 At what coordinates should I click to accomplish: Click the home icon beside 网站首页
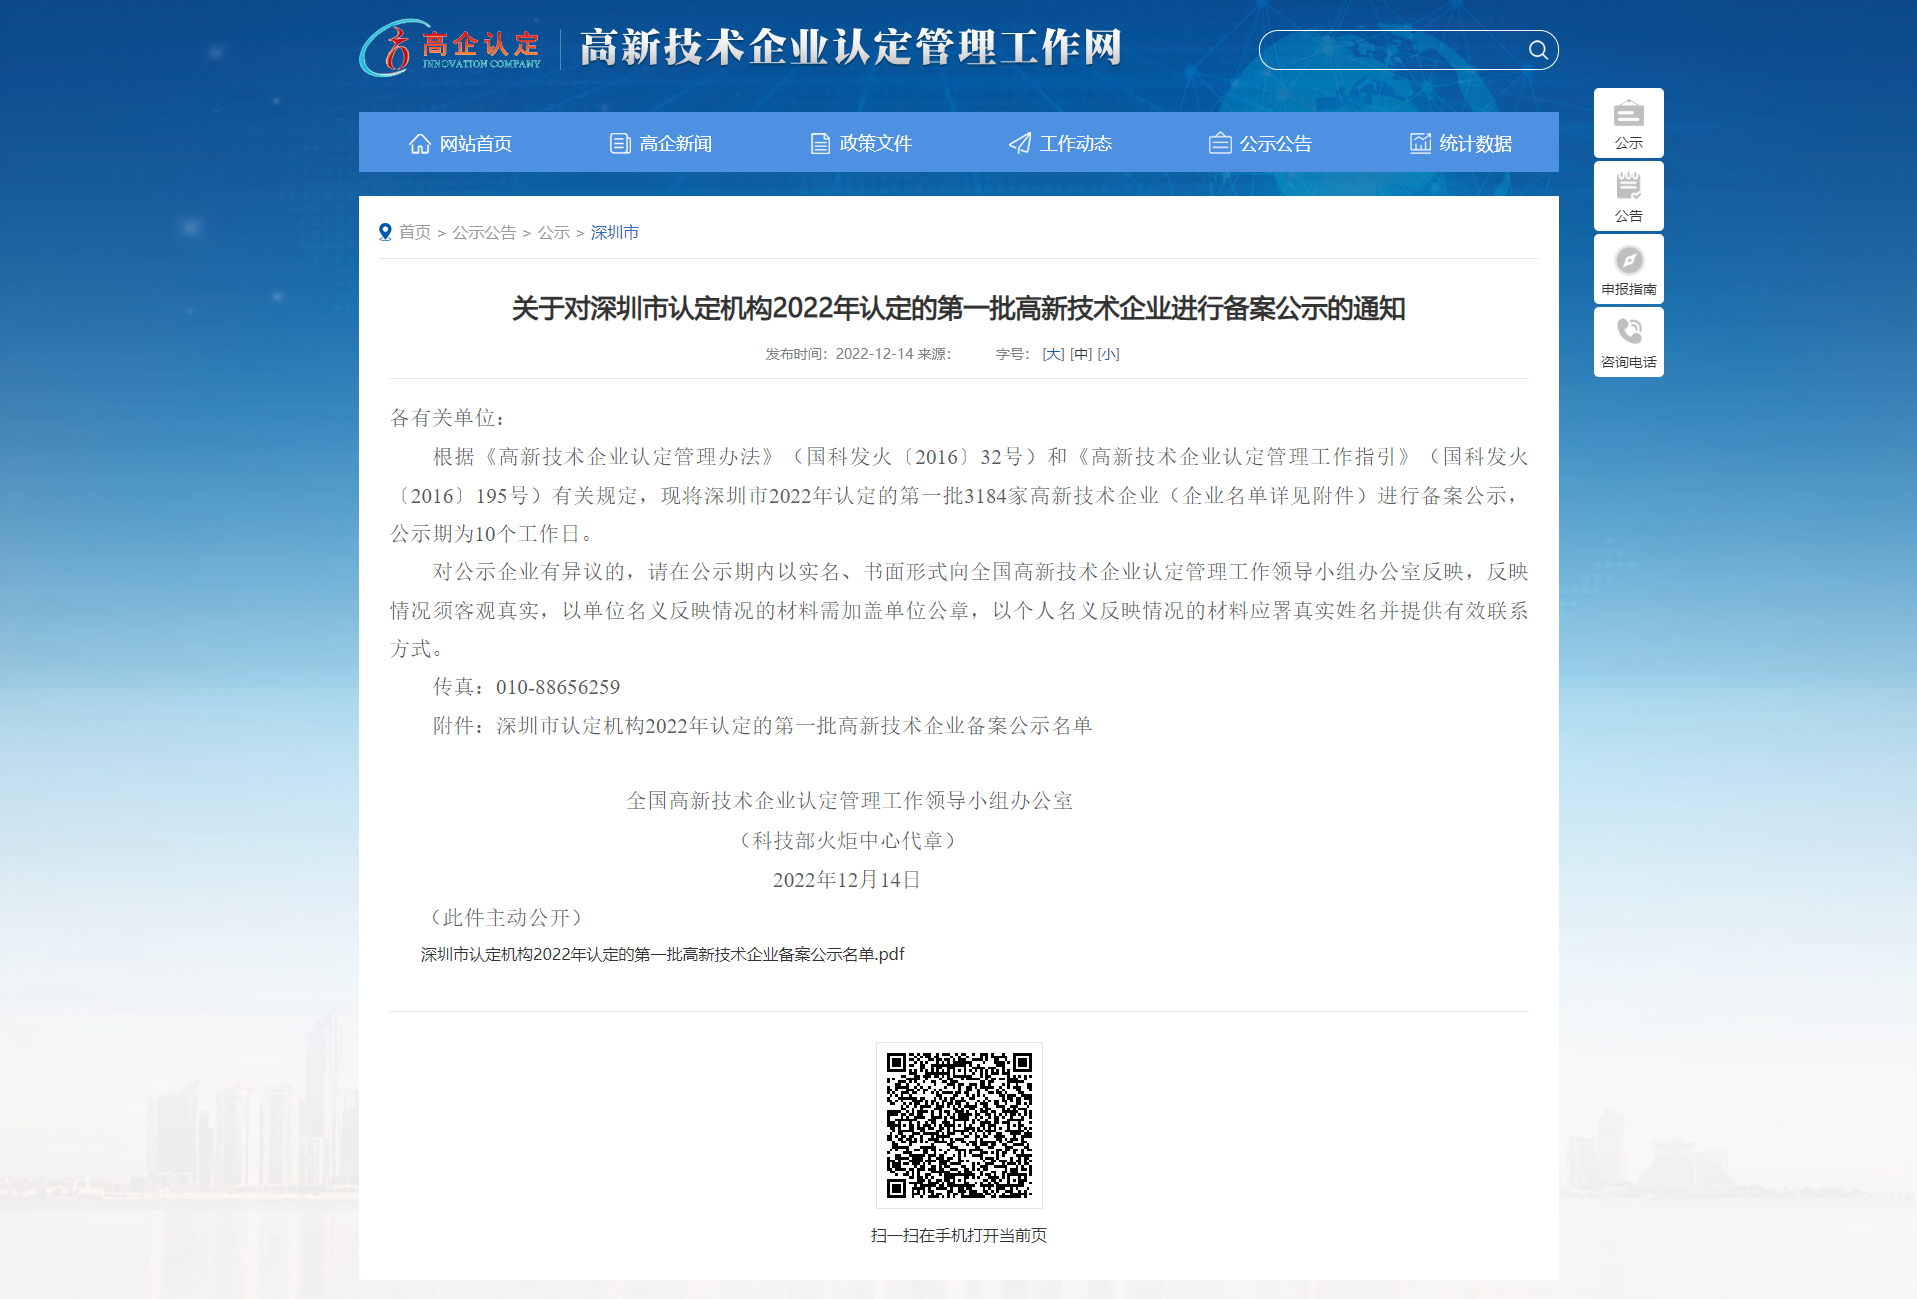tap(420, 144)
